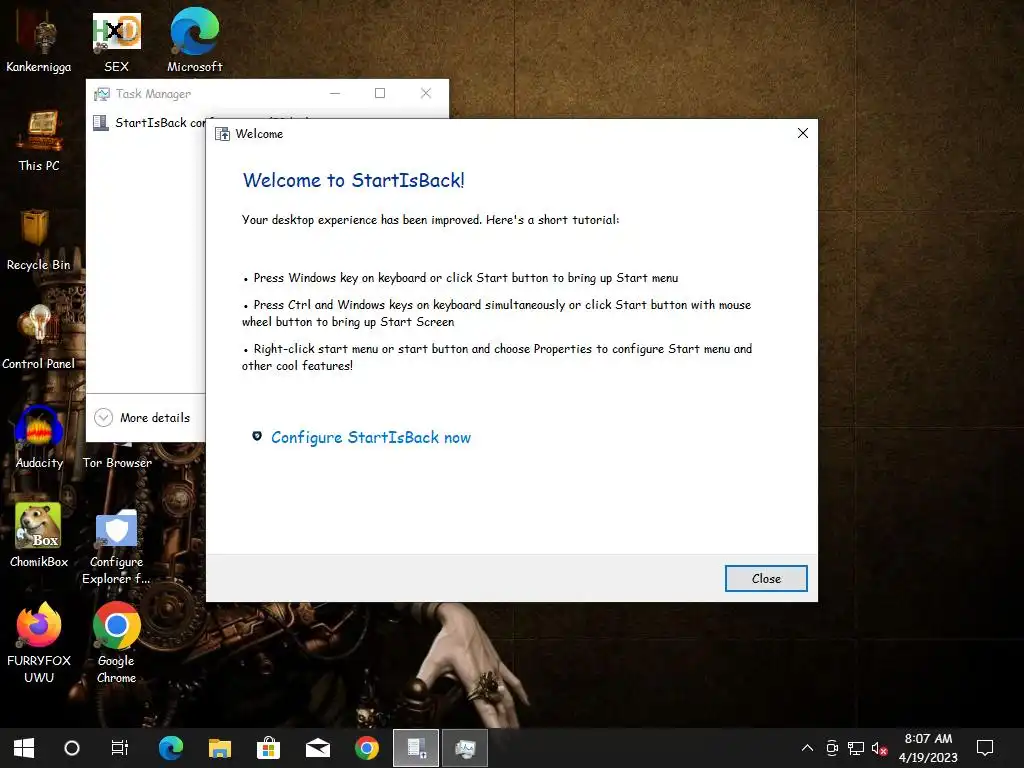Image resolution: width=1024 pixels, height=768 pixels.
Task: Open Configure StartIsBack now link
Action: [x=370, y=438]
